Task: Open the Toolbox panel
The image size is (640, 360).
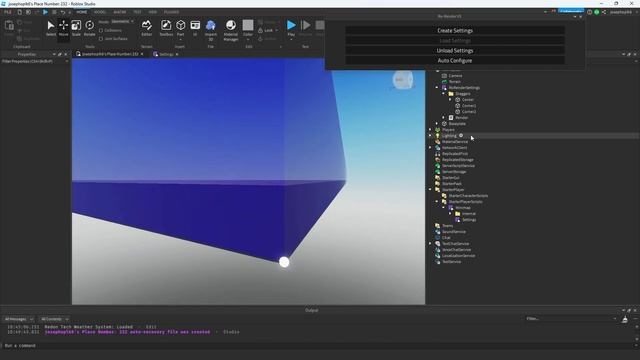Action: coord(166,28)
